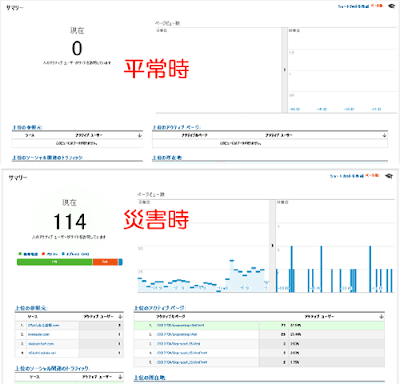Open third active page link in 災害時 table

coord(178,344)
